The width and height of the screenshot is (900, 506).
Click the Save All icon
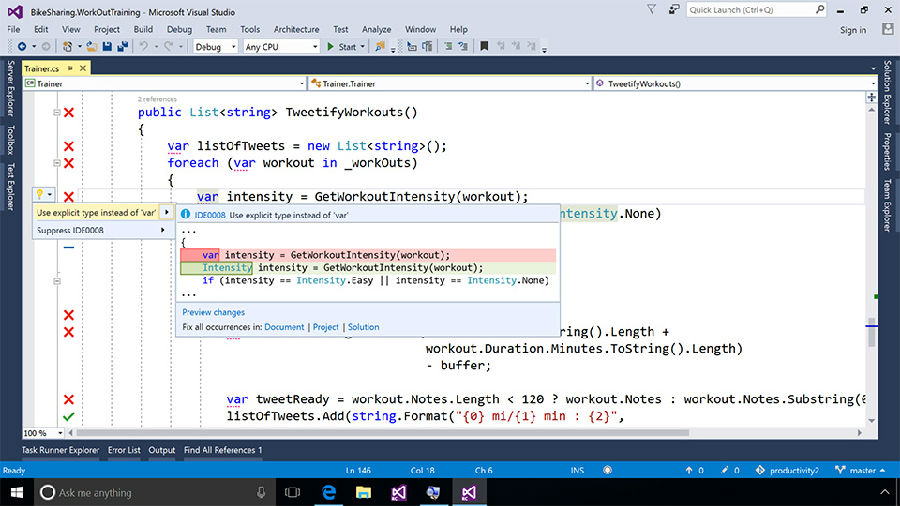(122, 46)
